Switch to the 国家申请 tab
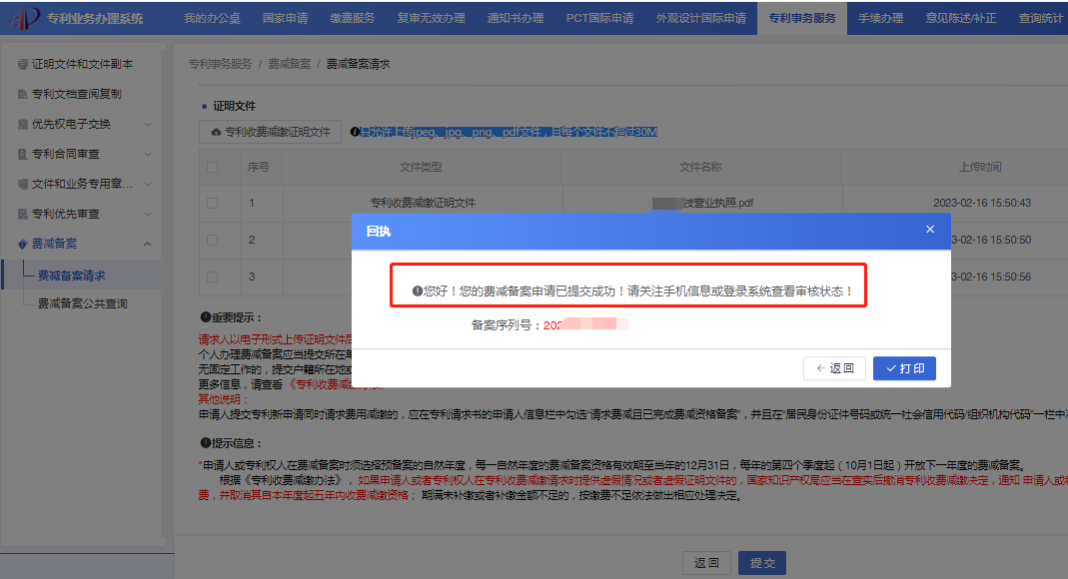 pyautogui.click(x=287, y=17)
